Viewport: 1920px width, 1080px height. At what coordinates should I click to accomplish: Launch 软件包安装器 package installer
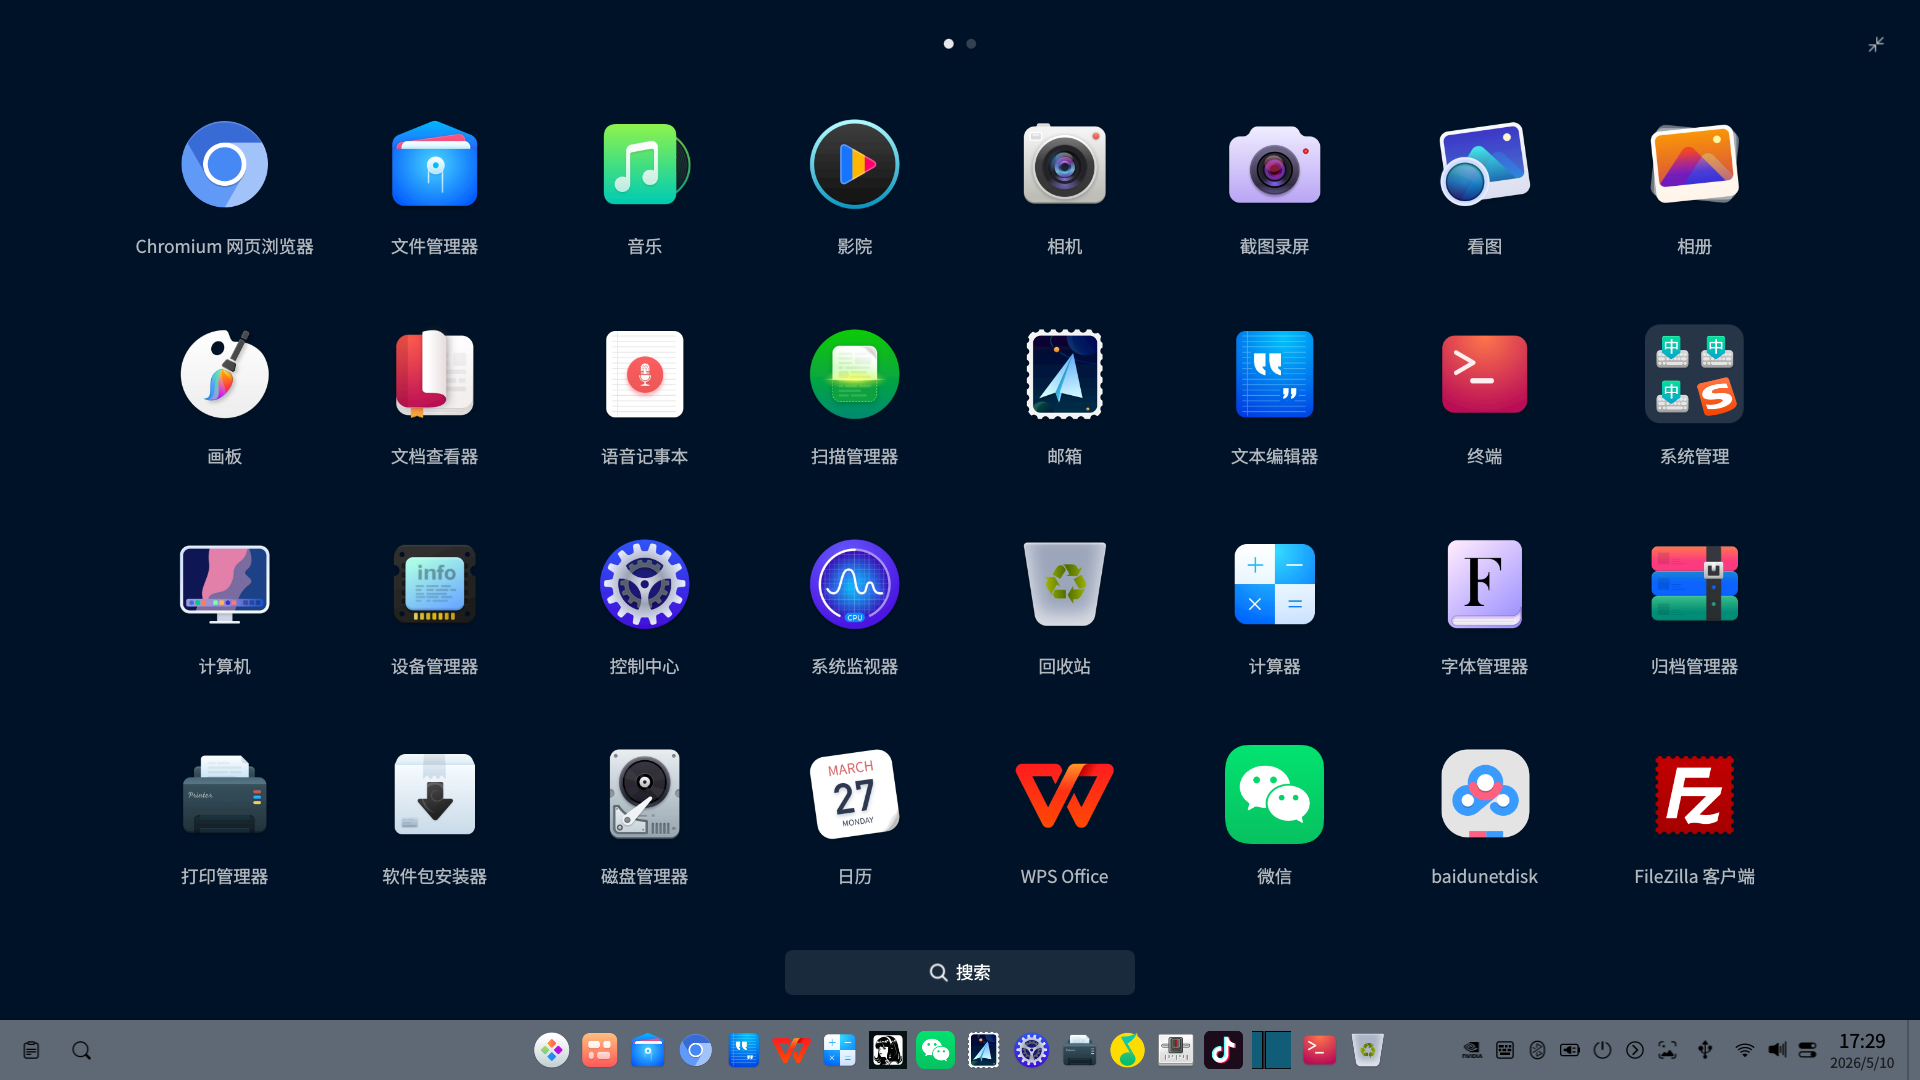click(x=434, y=795)
